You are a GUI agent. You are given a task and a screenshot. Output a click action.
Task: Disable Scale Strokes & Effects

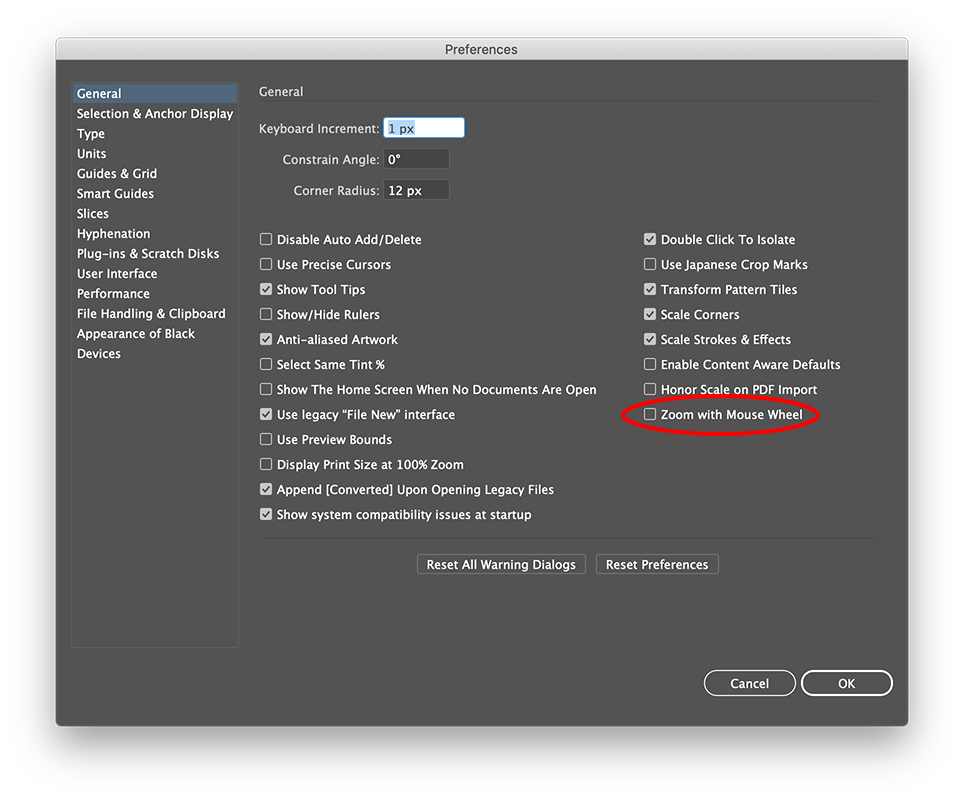(650, 339)
